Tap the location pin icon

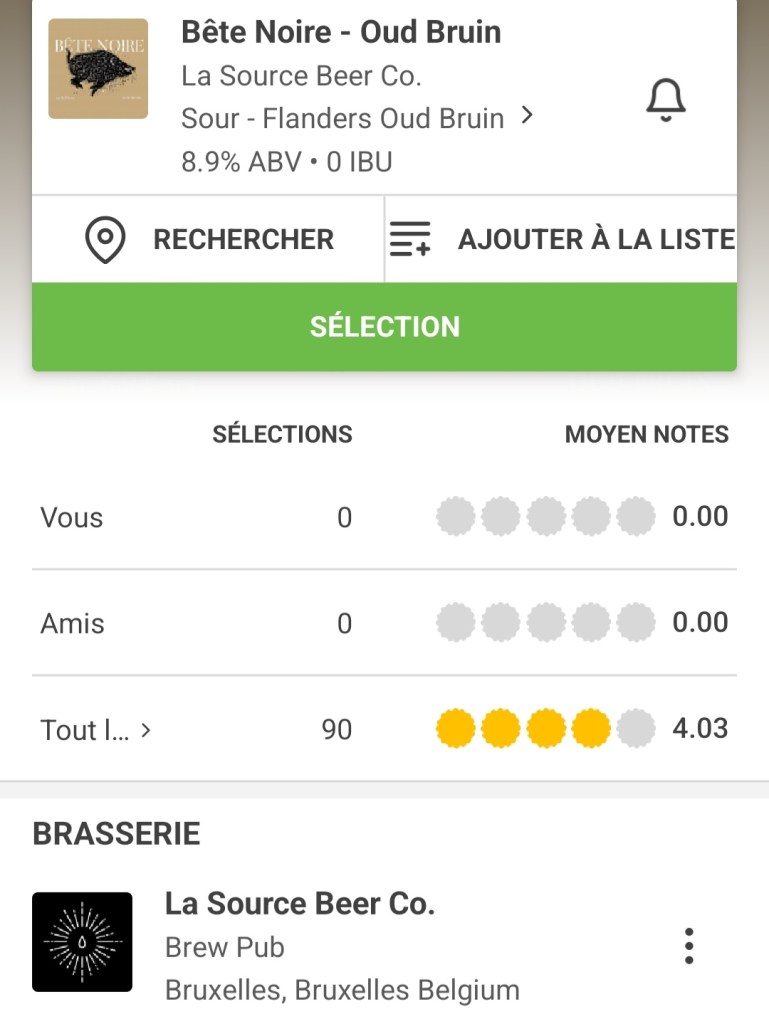(105, 240)
